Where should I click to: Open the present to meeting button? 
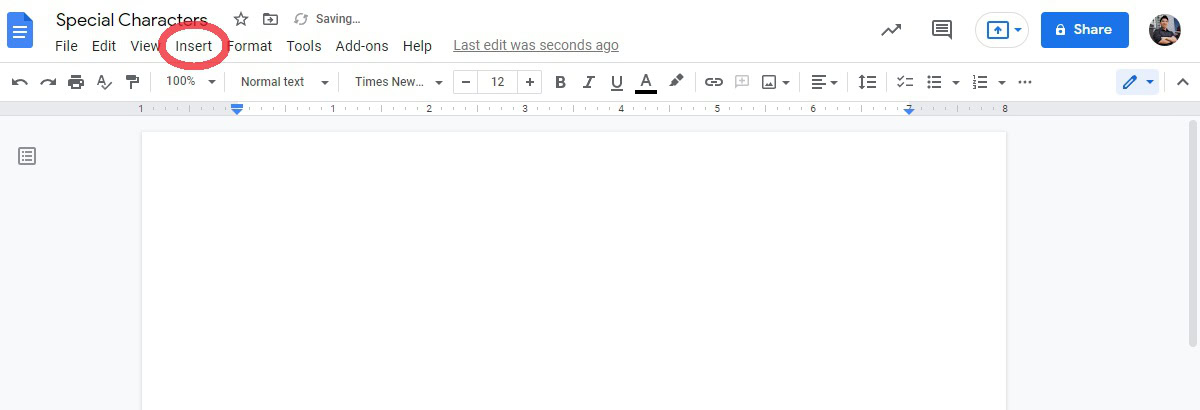[1002, 30]
